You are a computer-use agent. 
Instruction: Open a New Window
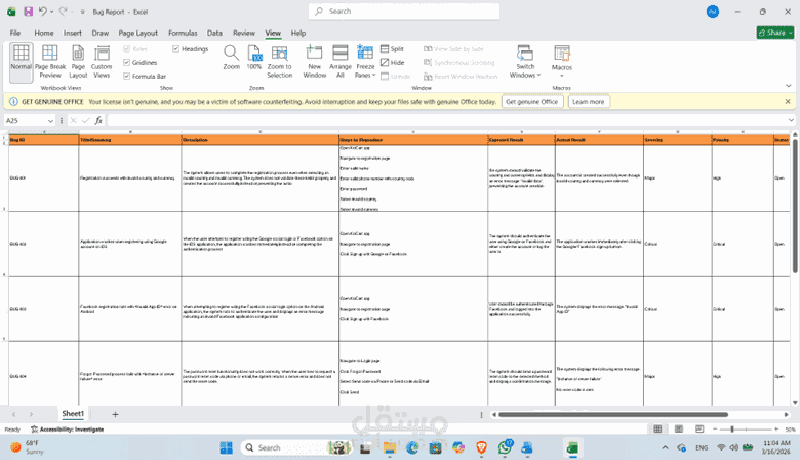pyautogui.click(x=314, y=62)
